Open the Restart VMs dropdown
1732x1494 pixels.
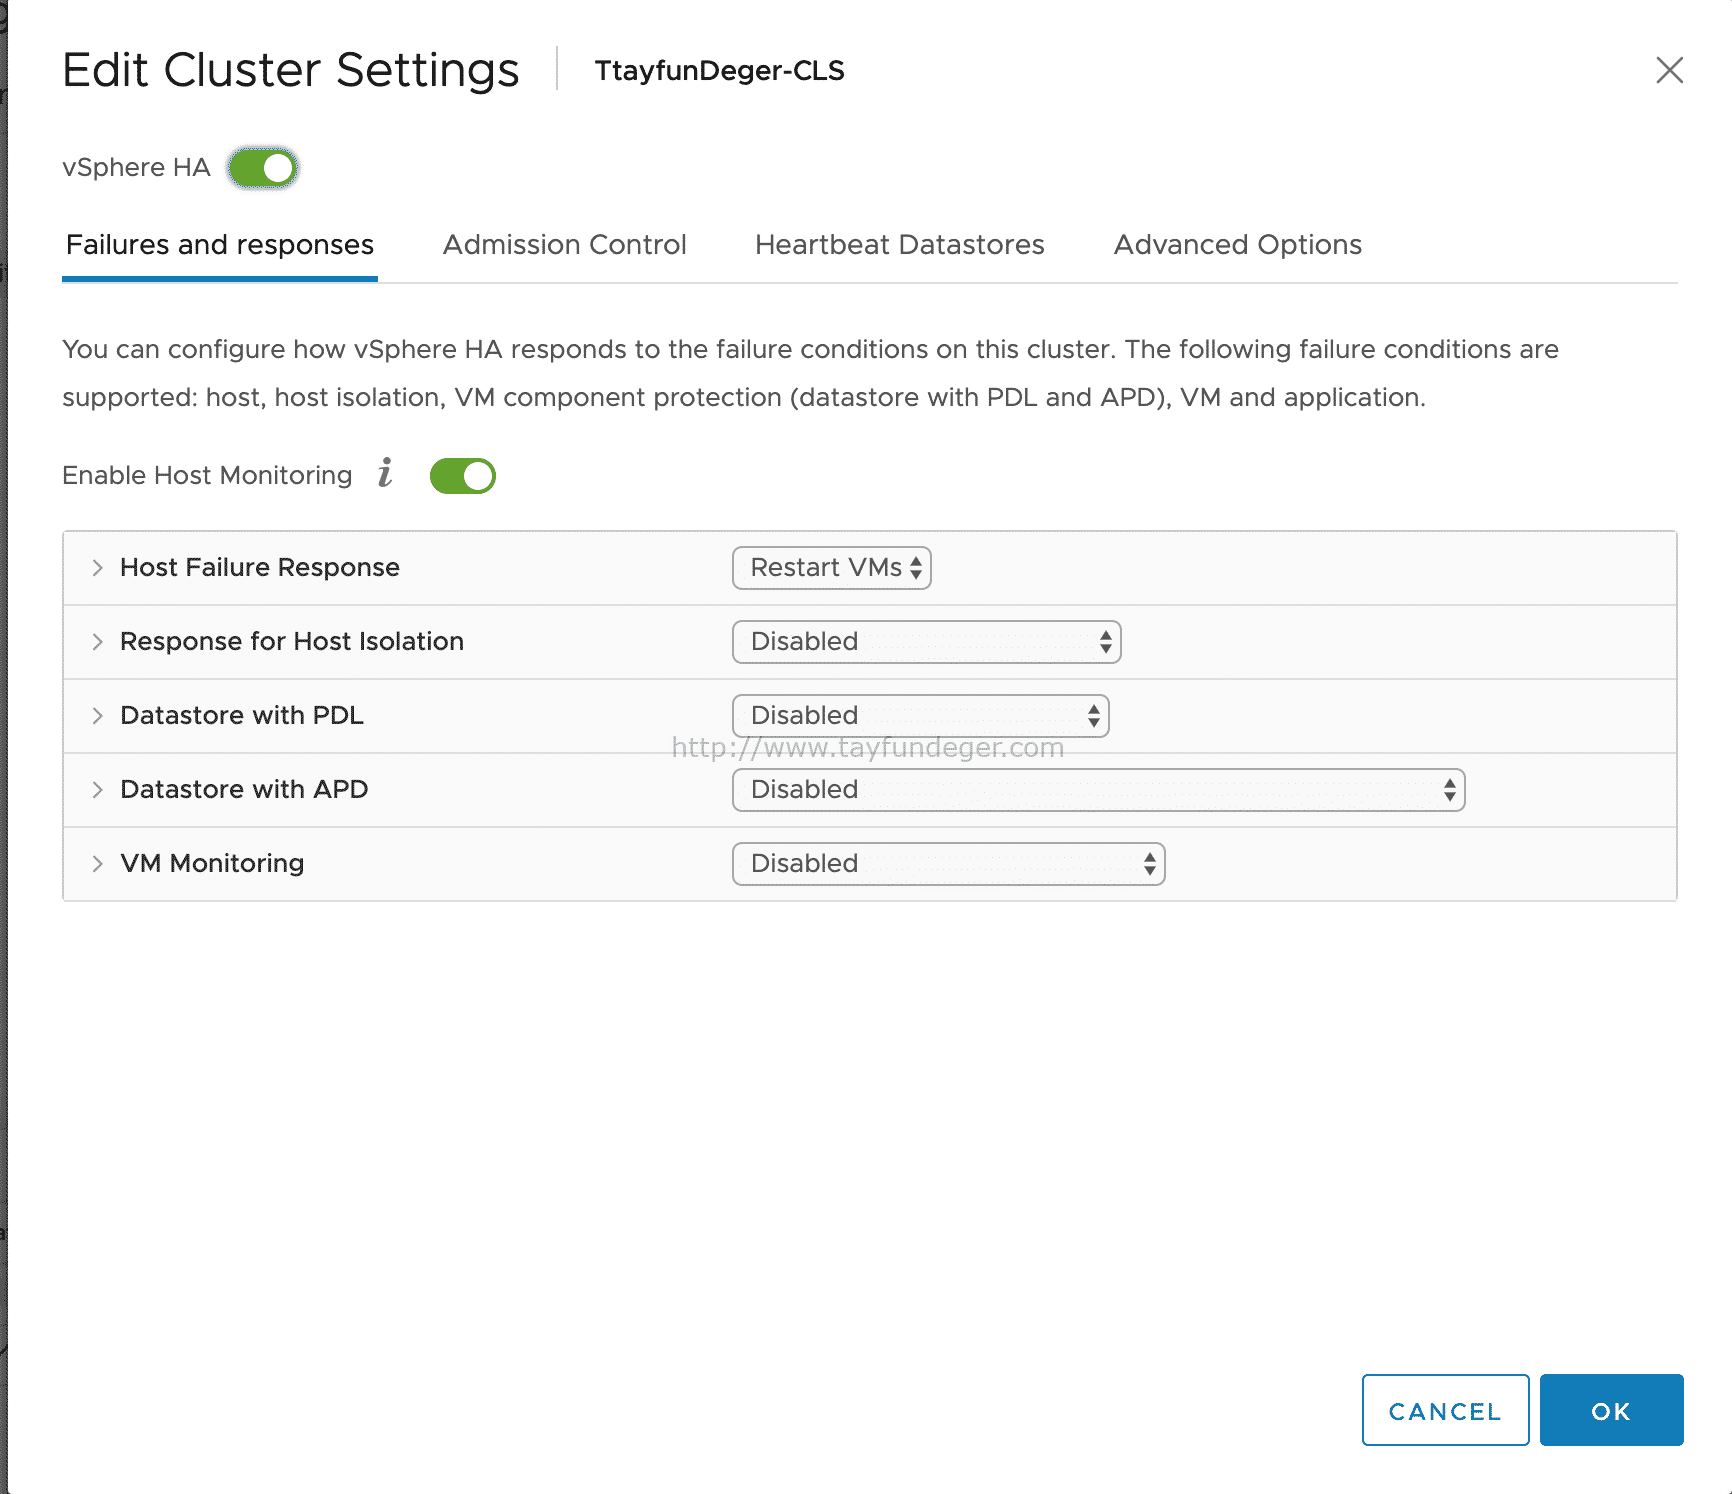[832, 568]
